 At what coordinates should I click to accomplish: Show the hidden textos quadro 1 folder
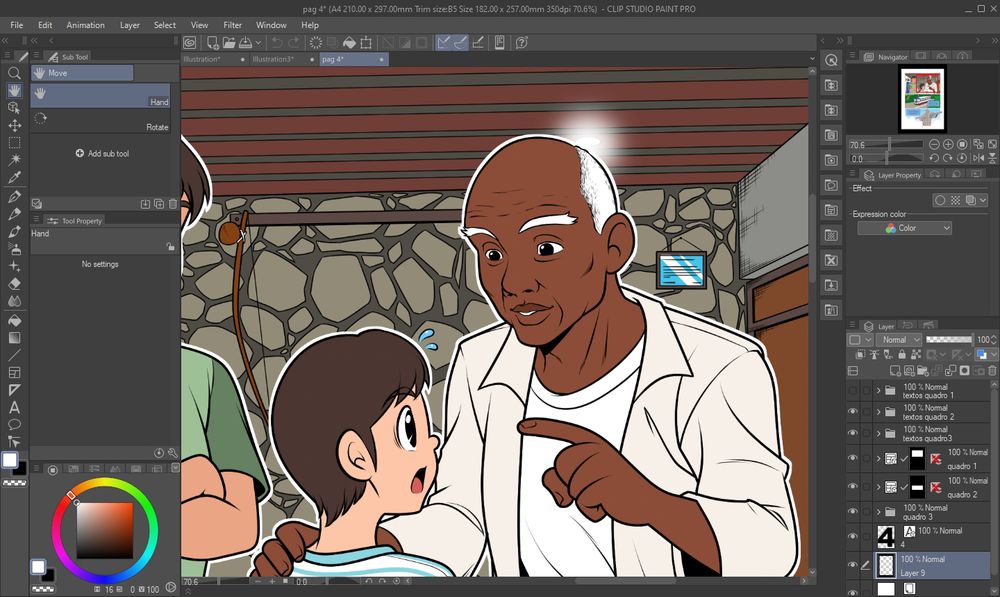852,390
